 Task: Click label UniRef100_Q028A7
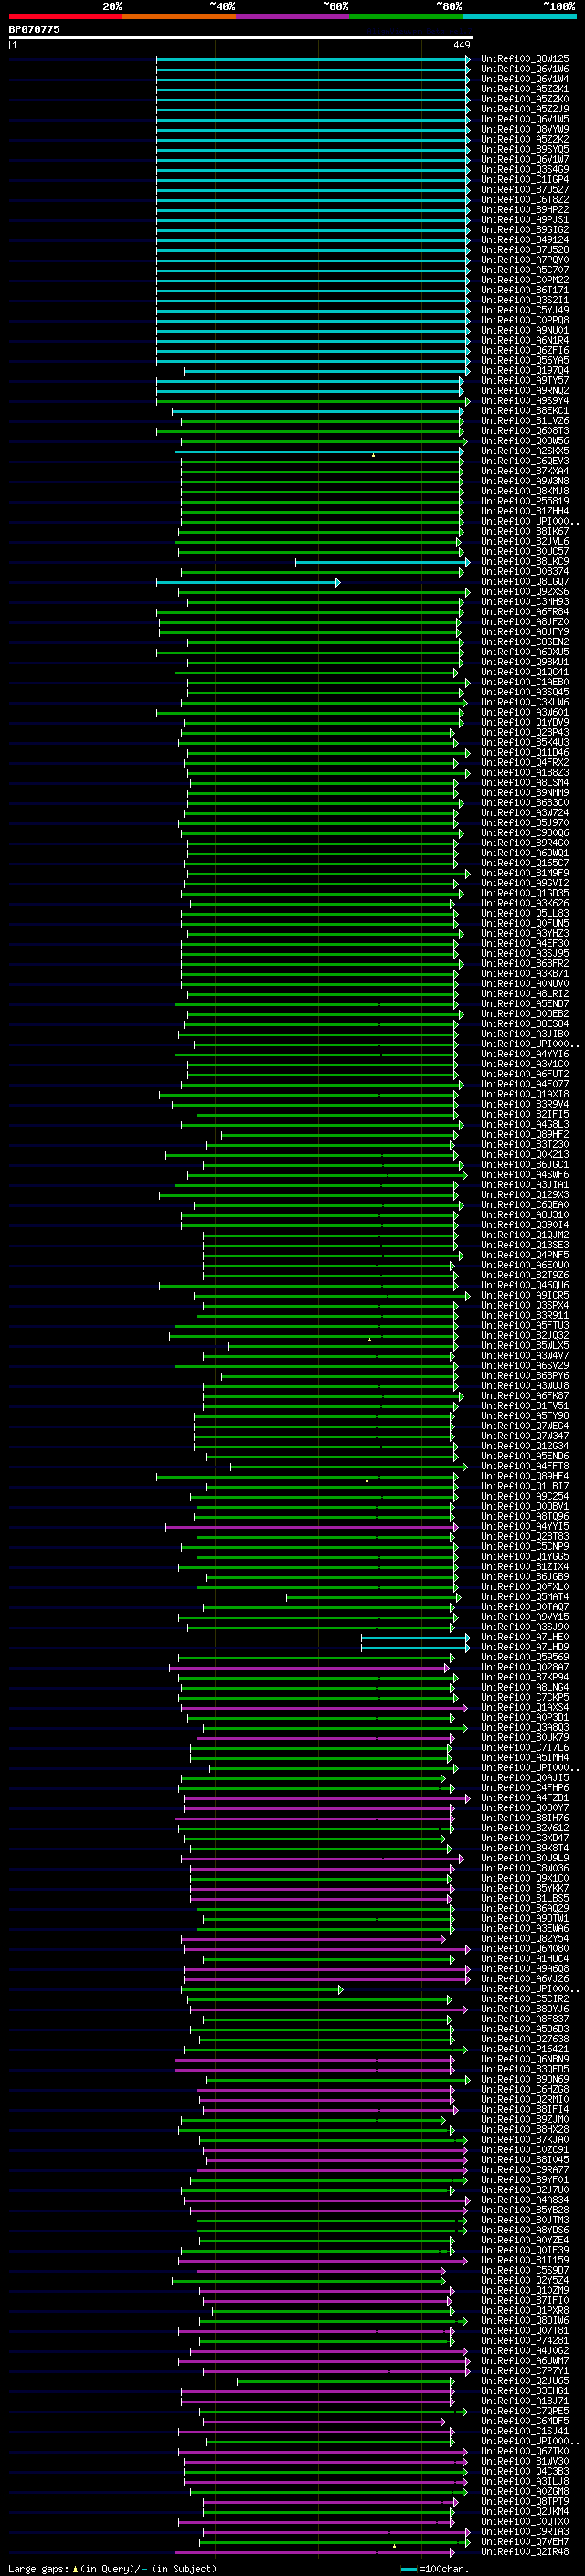click(525, 1667)
